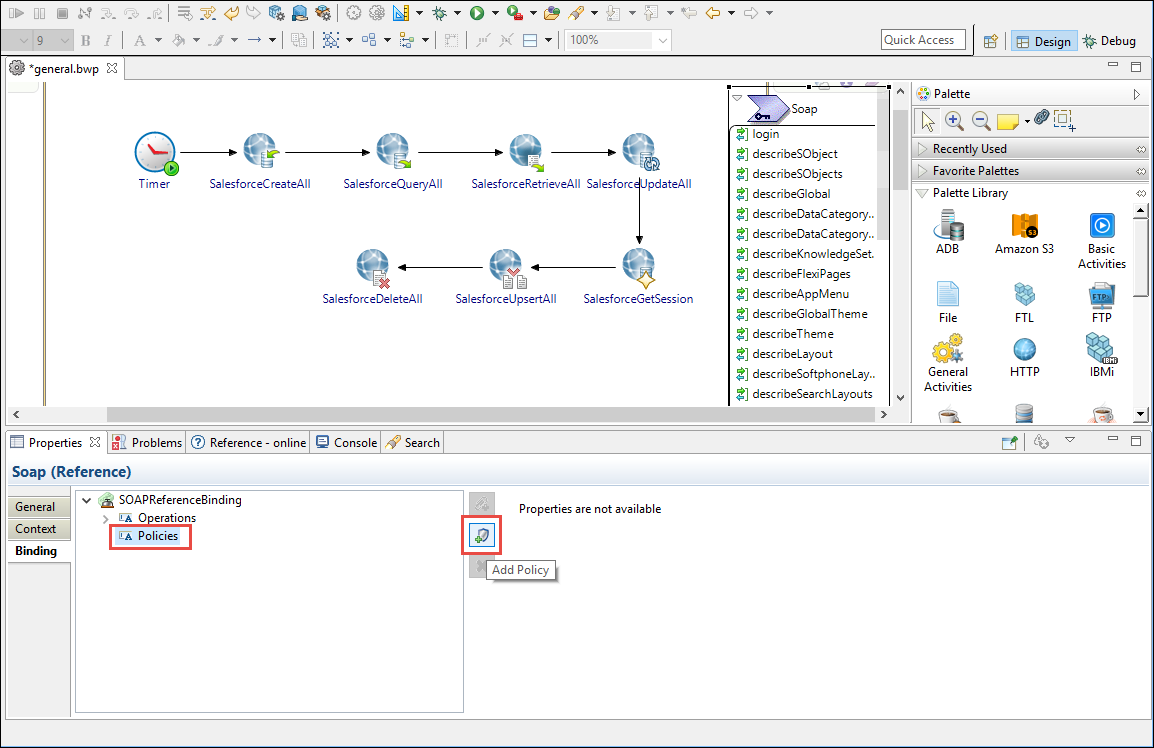Expand the Operations tree node
This screenshot has height=748, width=1154.
[x=105, y=518]
